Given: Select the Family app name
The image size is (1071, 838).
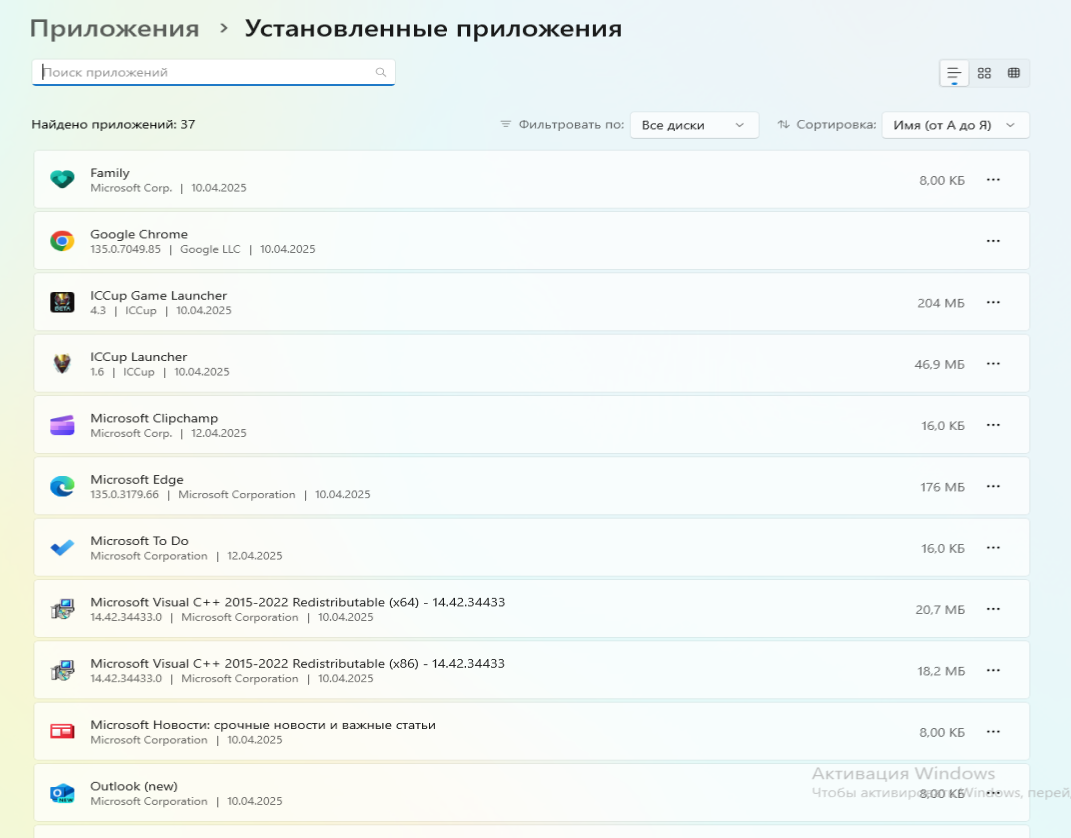Looking at the screenshot, I should pyautogui.click(x=110, y=173).
